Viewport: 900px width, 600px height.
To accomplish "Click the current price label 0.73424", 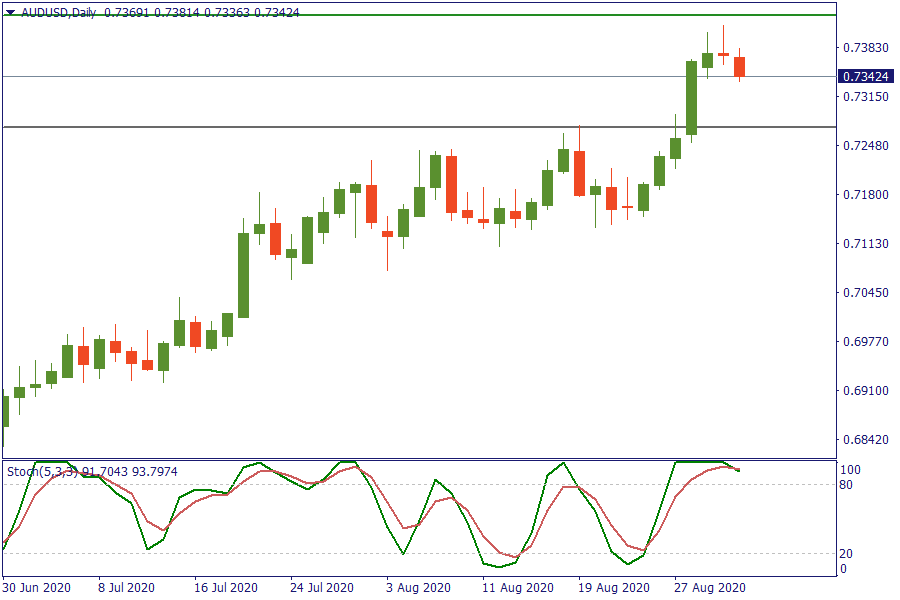I will pyautogui.click(x=866, y=76).
